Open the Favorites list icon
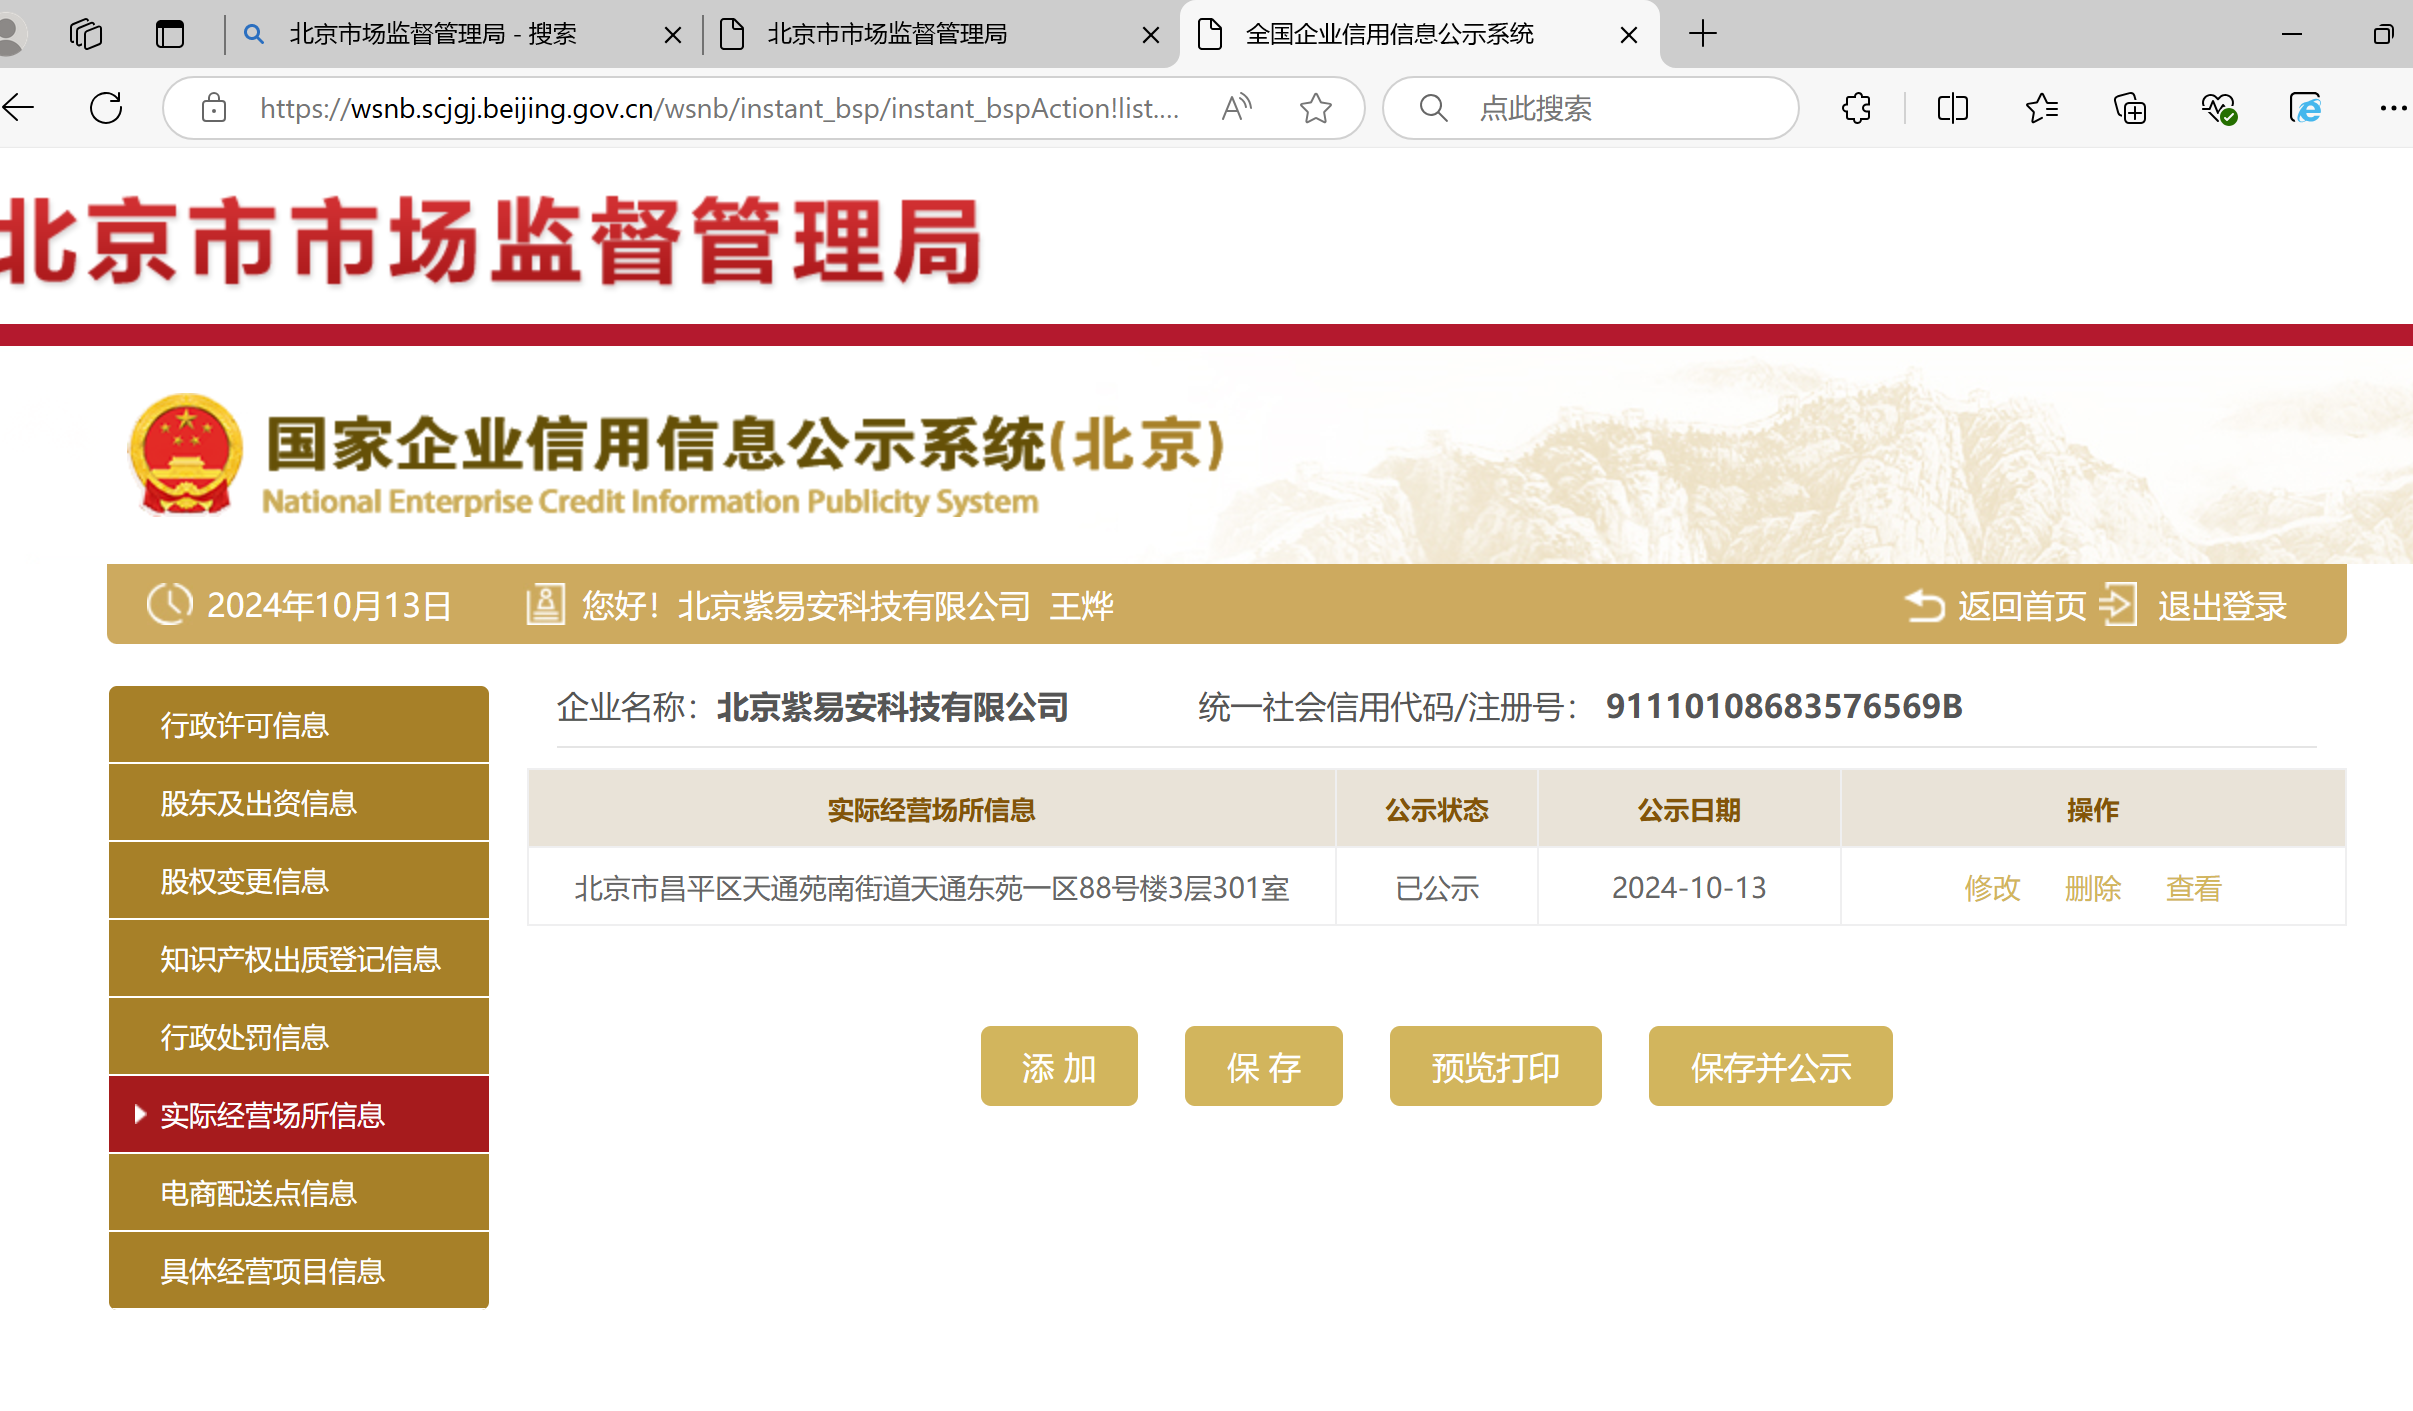 tap(2041, 107)
